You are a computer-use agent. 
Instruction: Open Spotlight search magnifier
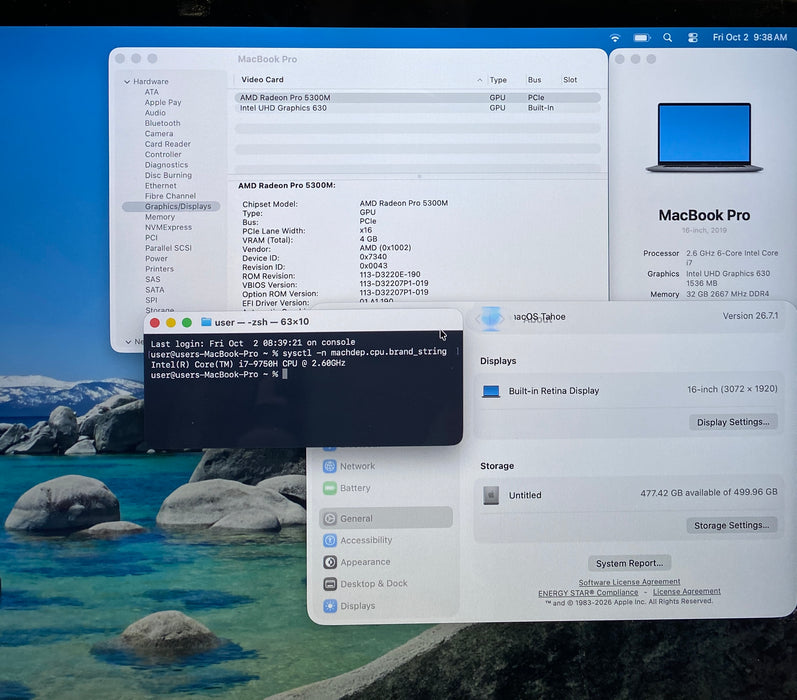[668, 38]
